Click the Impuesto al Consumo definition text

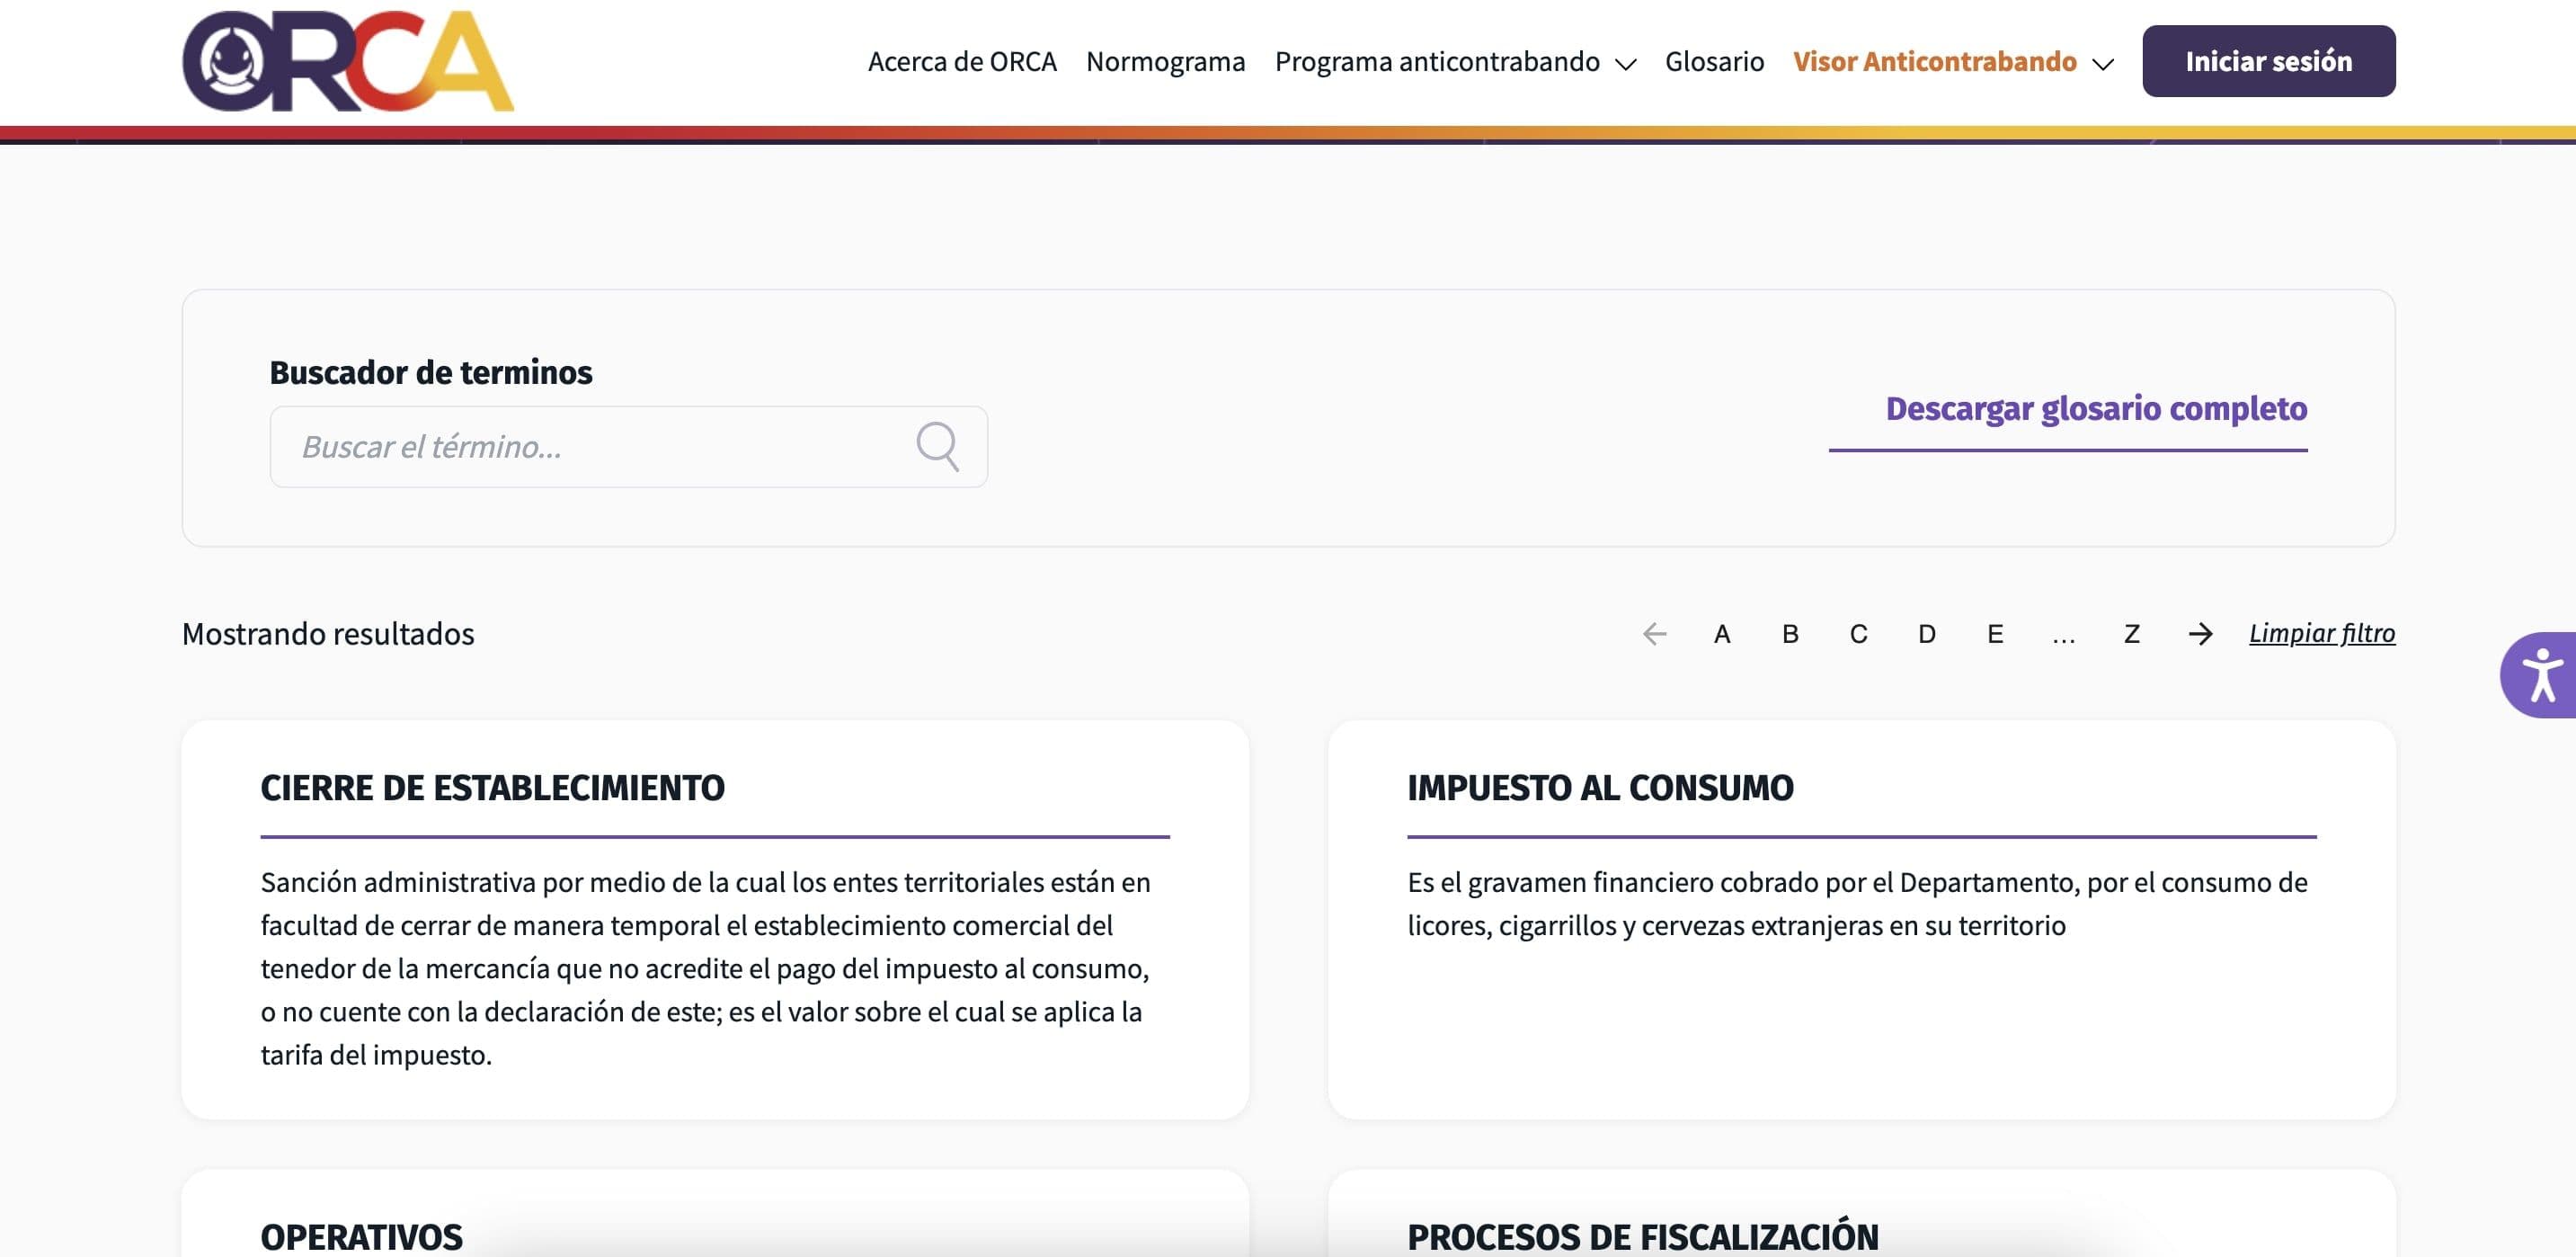(1857, 903)
